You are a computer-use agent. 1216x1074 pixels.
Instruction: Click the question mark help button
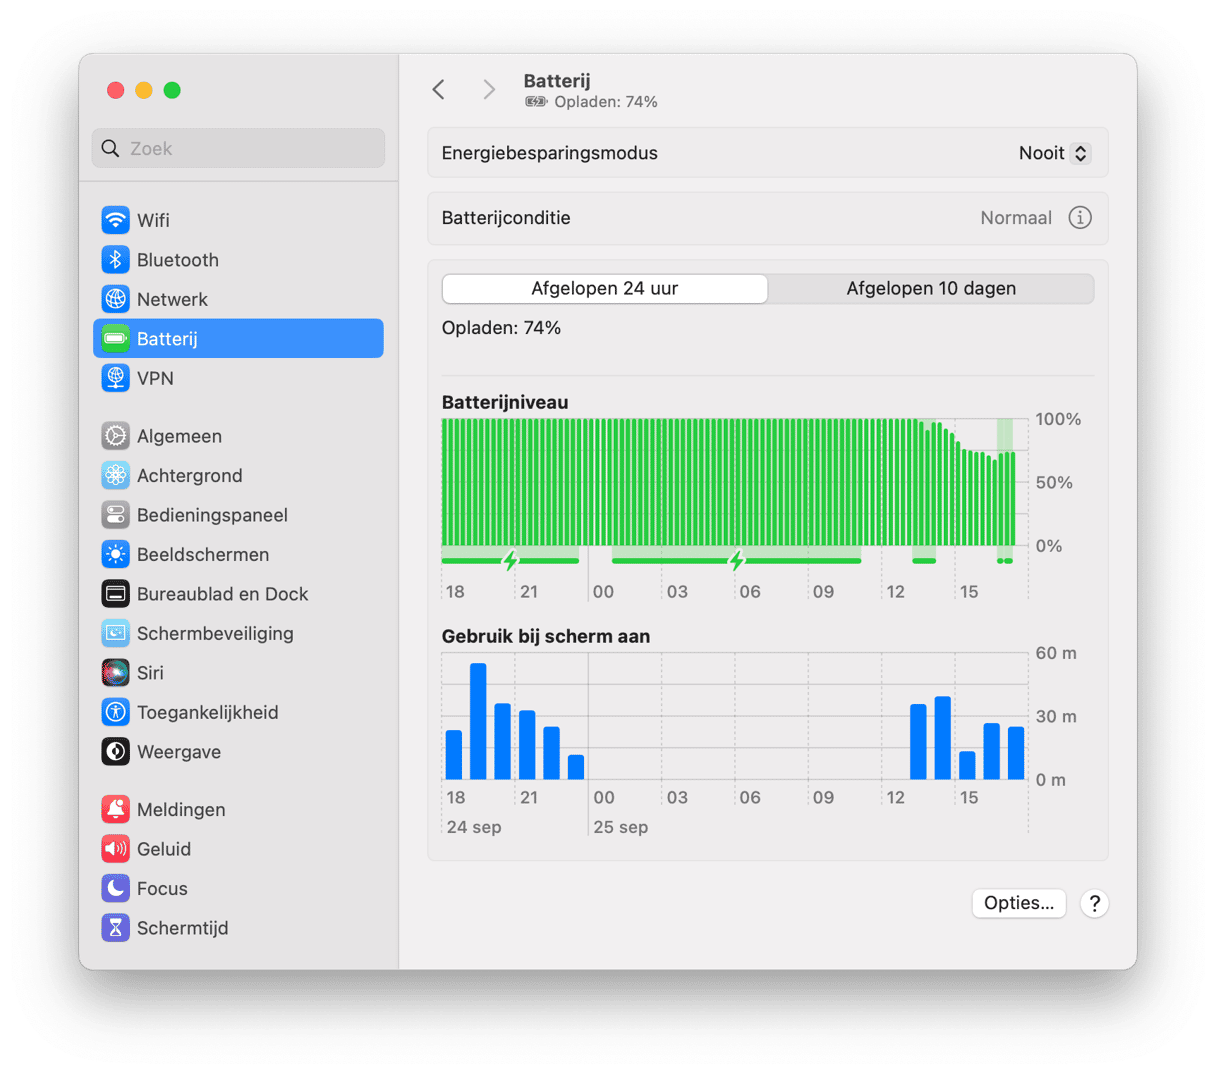pos(1095,903)
